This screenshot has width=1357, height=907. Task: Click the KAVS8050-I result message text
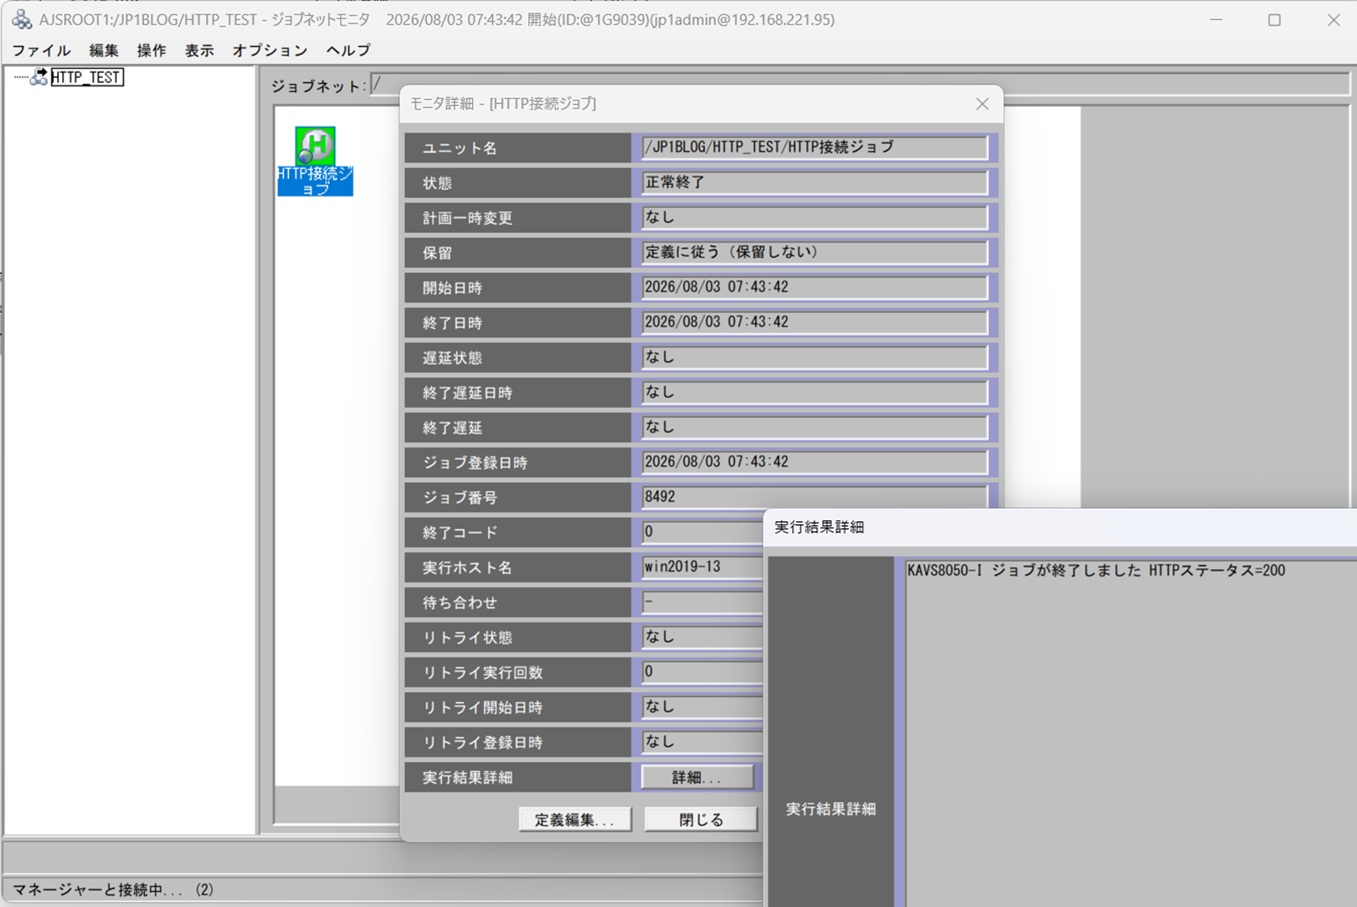point(1096,570)
